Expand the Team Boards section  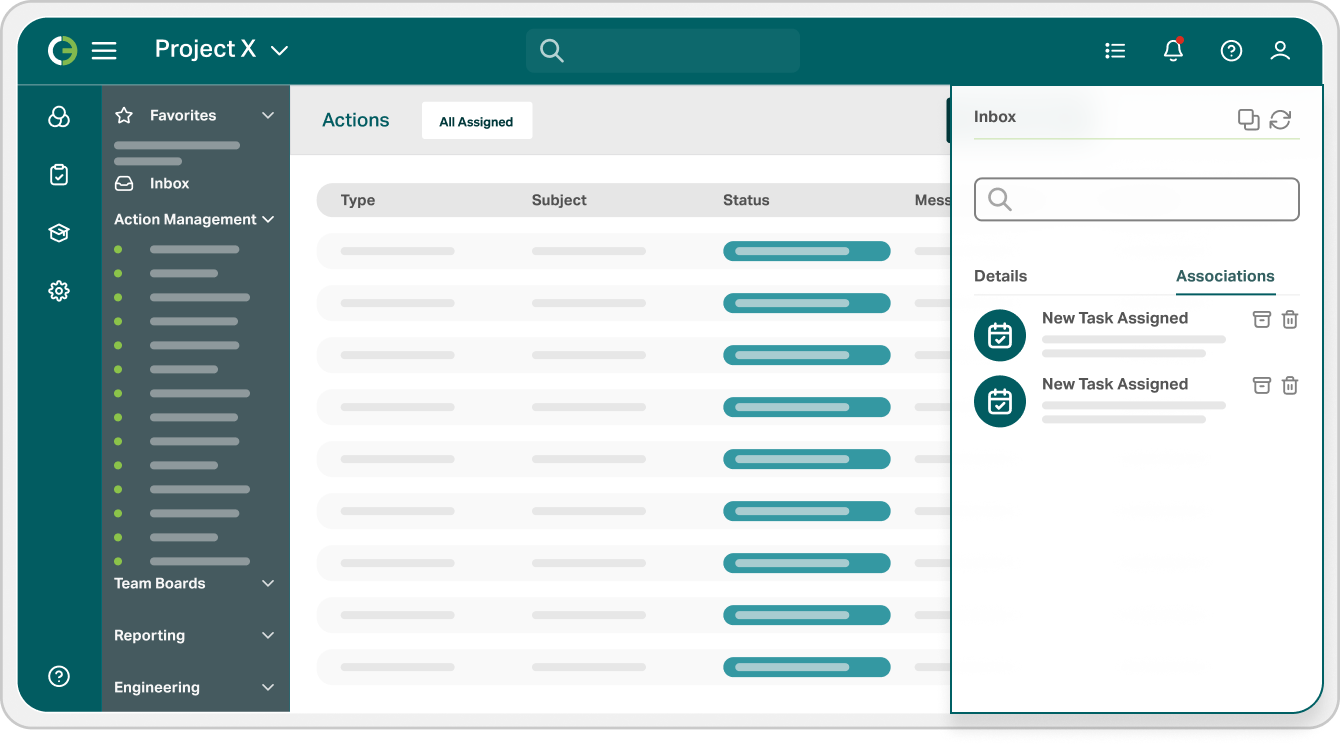[267, 583]
